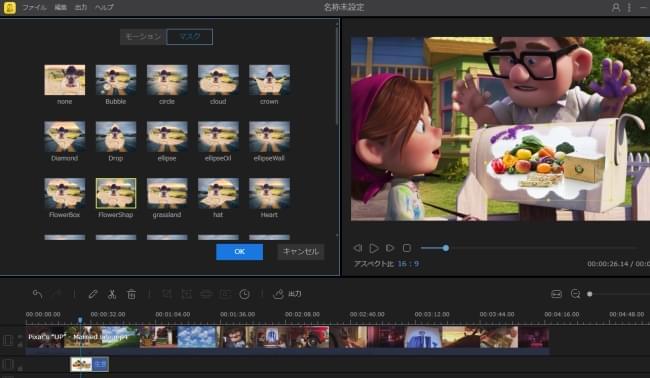Confirm with the blue OK button
Screen dimensions: 650x378
[239, 252]
